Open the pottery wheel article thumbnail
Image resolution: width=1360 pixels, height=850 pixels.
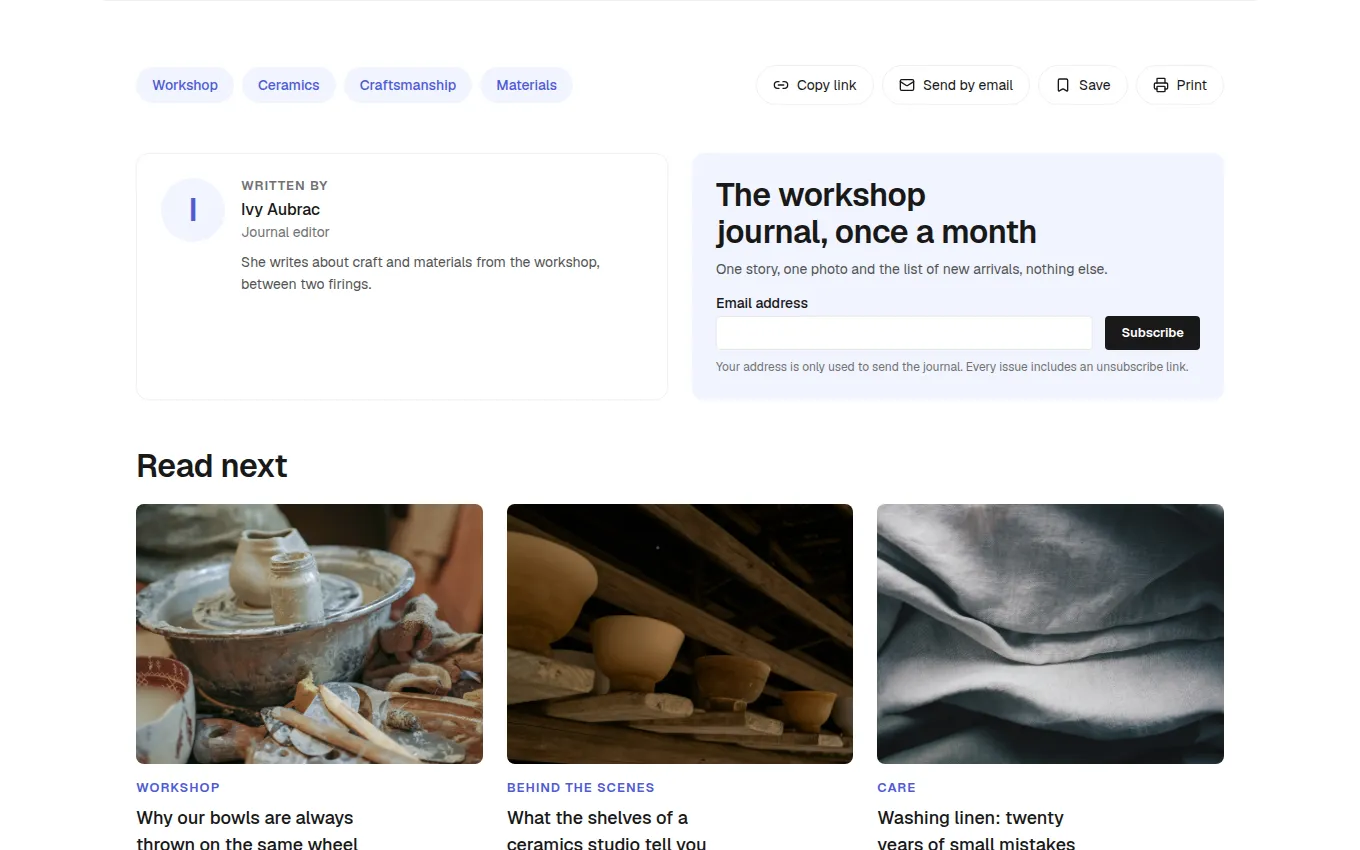tap(310, 634)
